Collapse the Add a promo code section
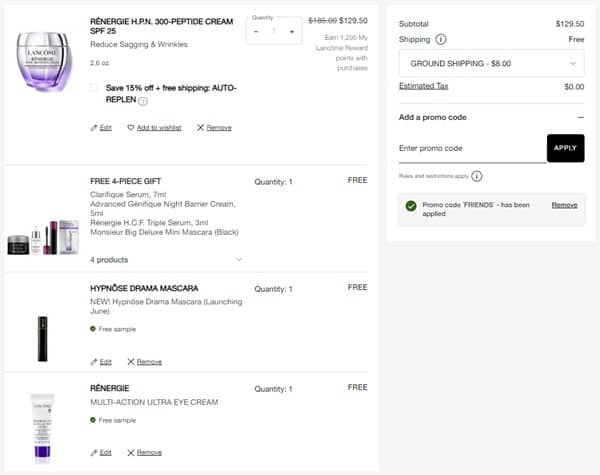Image resolution: width=600 pixels, height=475 pixels. [x=580, y=117]
